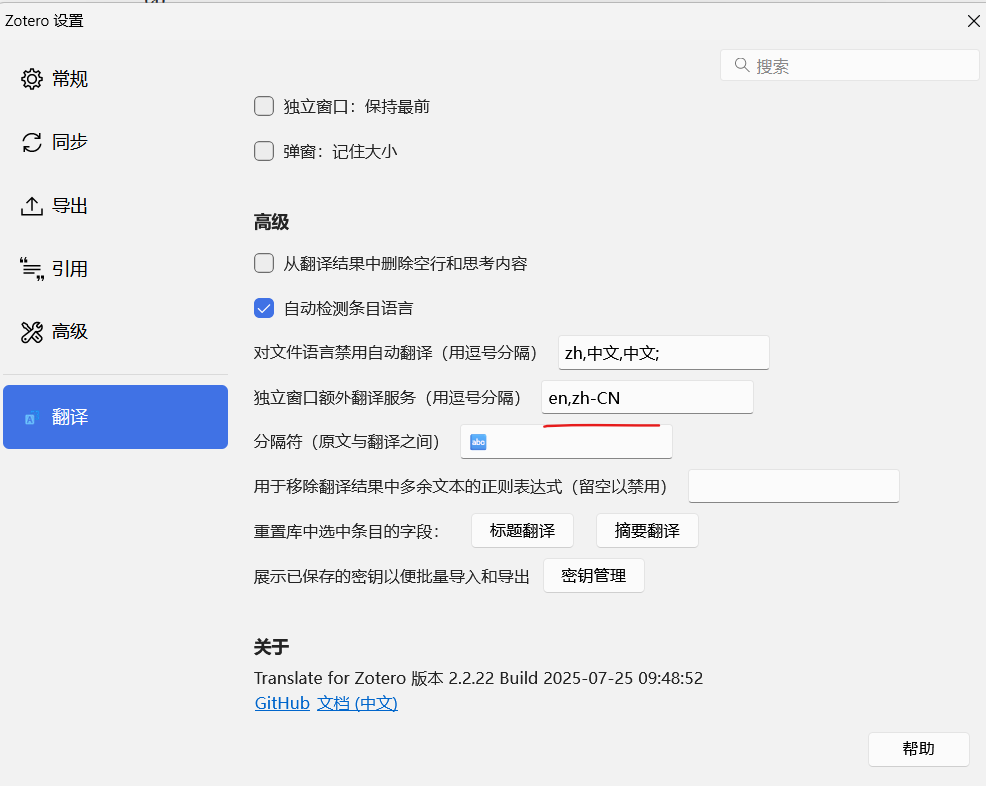Open the 引用 quotation mark icon
Screen dimensions: 986x786
pyautogui.click(x=31, y=268)
